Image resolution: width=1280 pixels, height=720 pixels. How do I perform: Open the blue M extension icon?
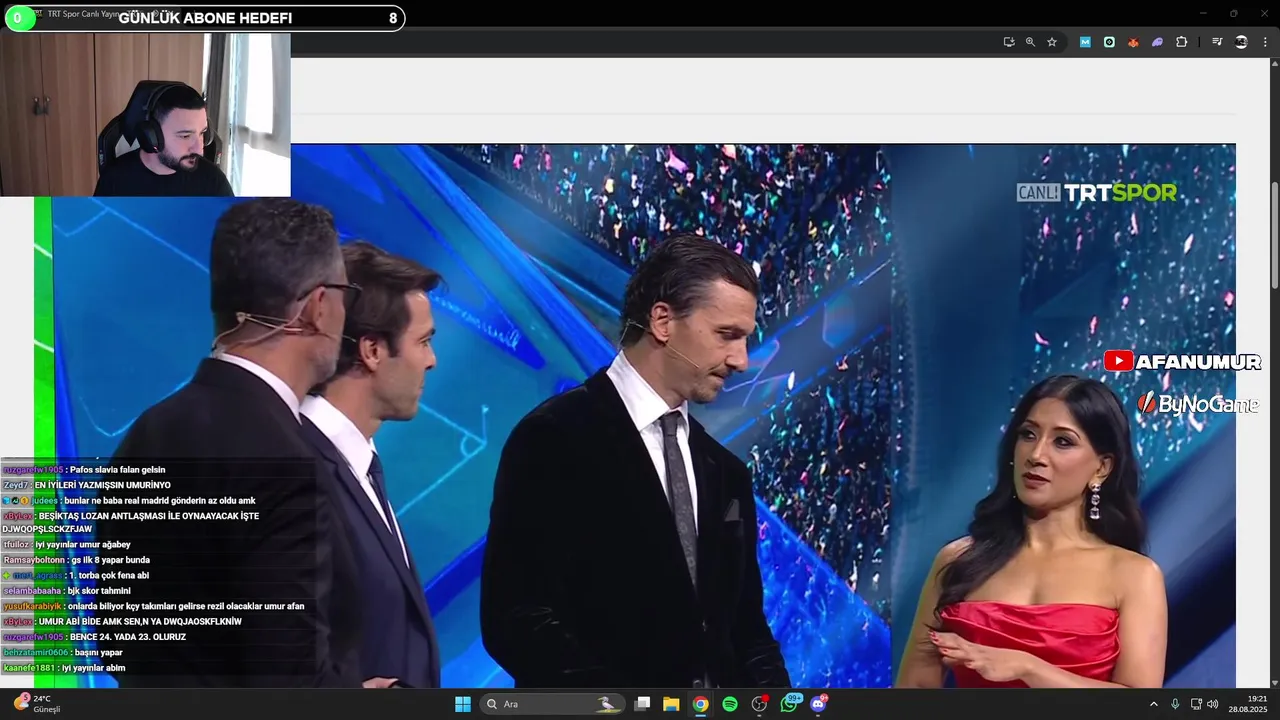point(1085,42)
